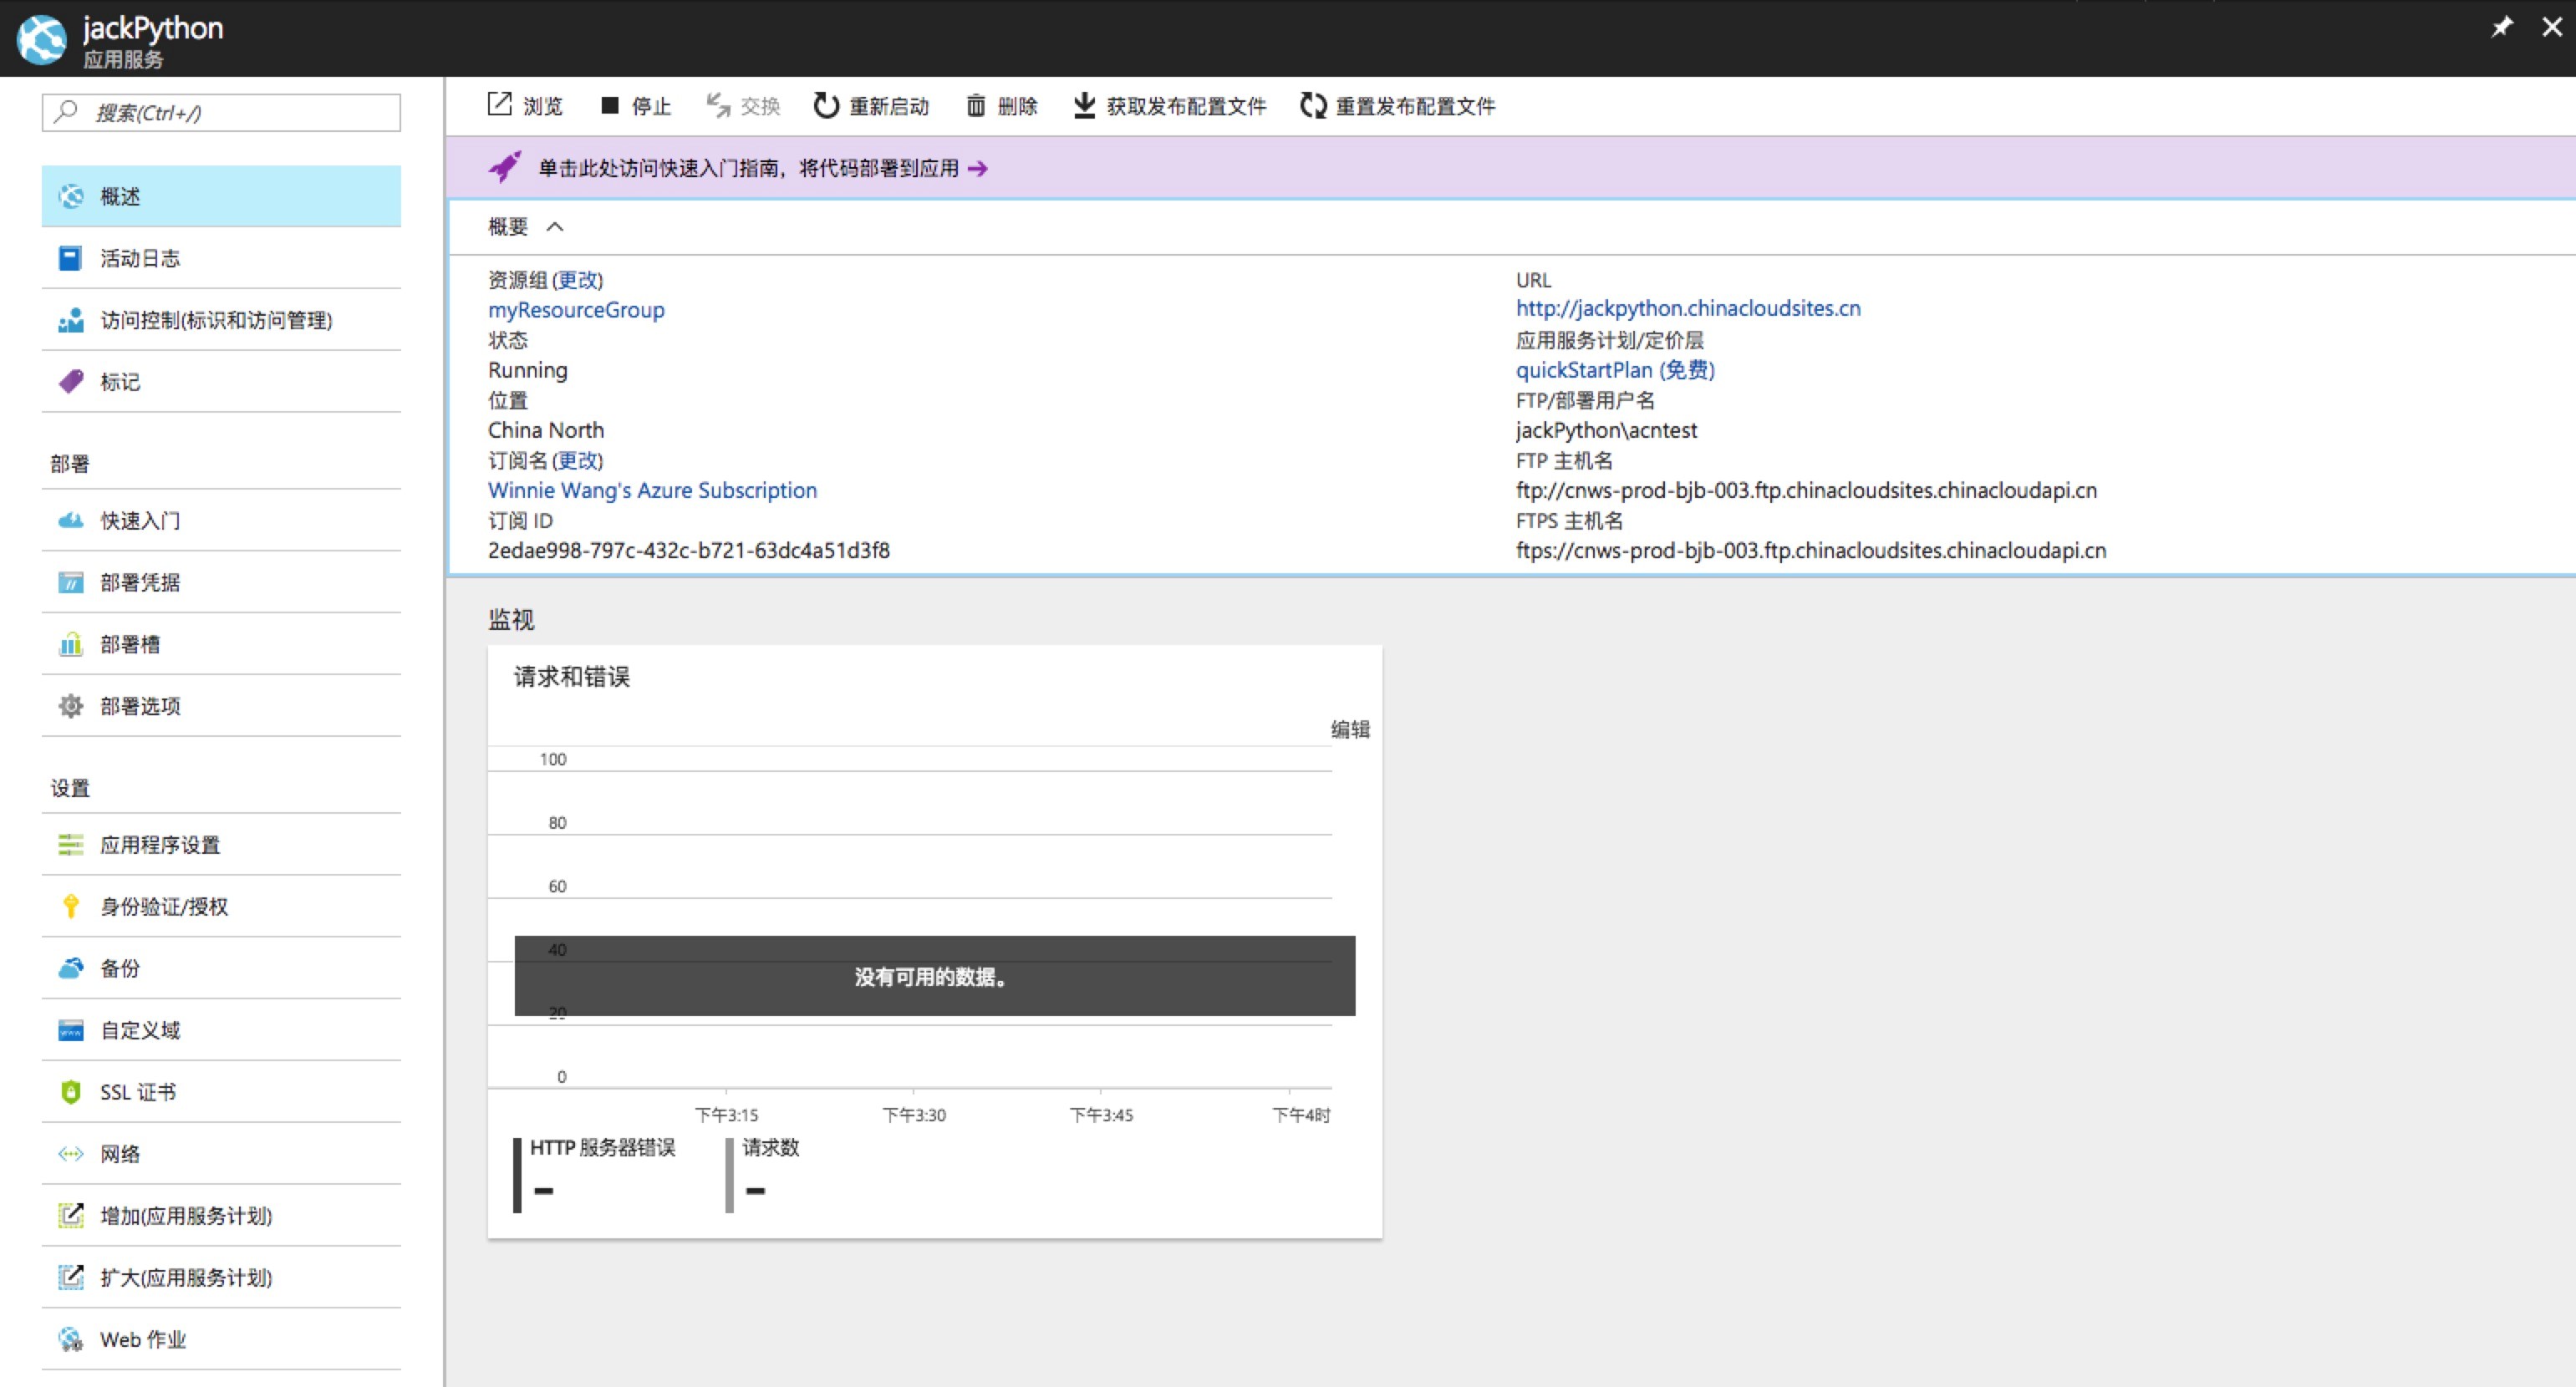
Task: Change resource group via 更改 link
Action: coord(578,280)
